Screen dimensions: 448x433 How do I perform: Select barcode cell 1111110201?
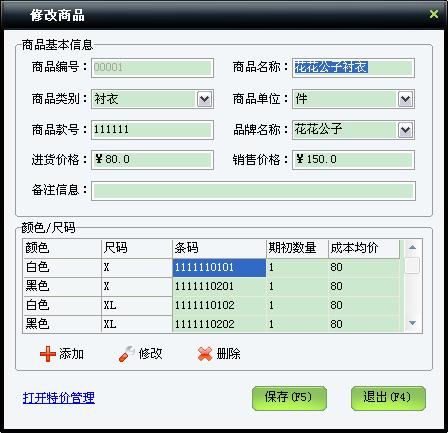pyautogui.click(x=219, y=286)
